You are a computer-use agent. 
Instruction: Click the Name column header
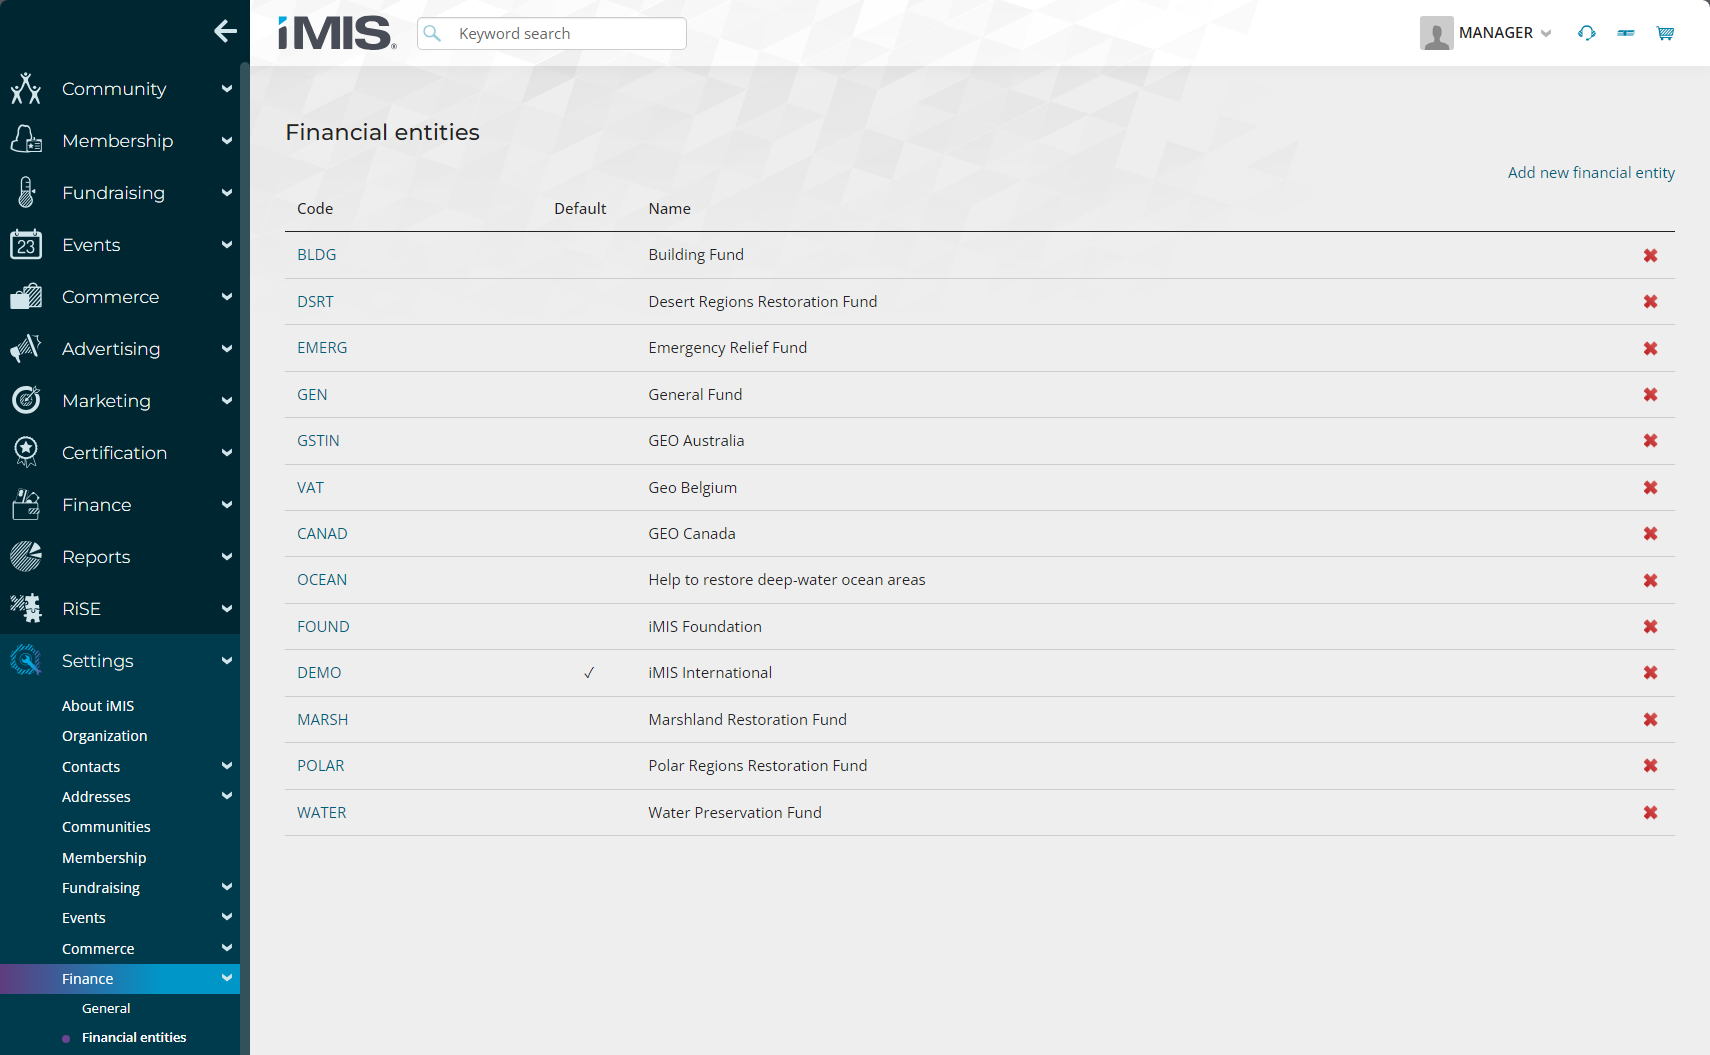(x=669, y=209)
